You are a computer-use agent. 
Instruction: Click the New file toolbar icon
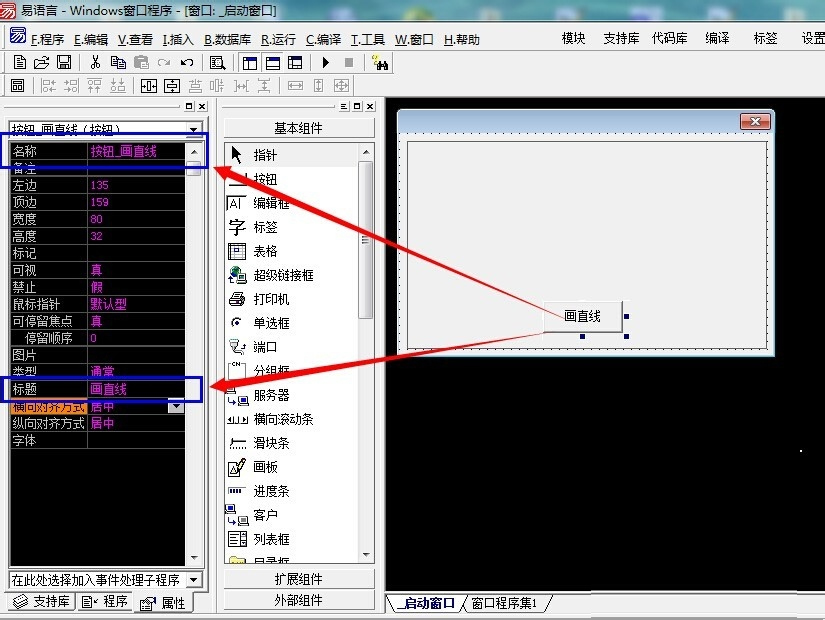pyautogui.click(x=19, y=62)
